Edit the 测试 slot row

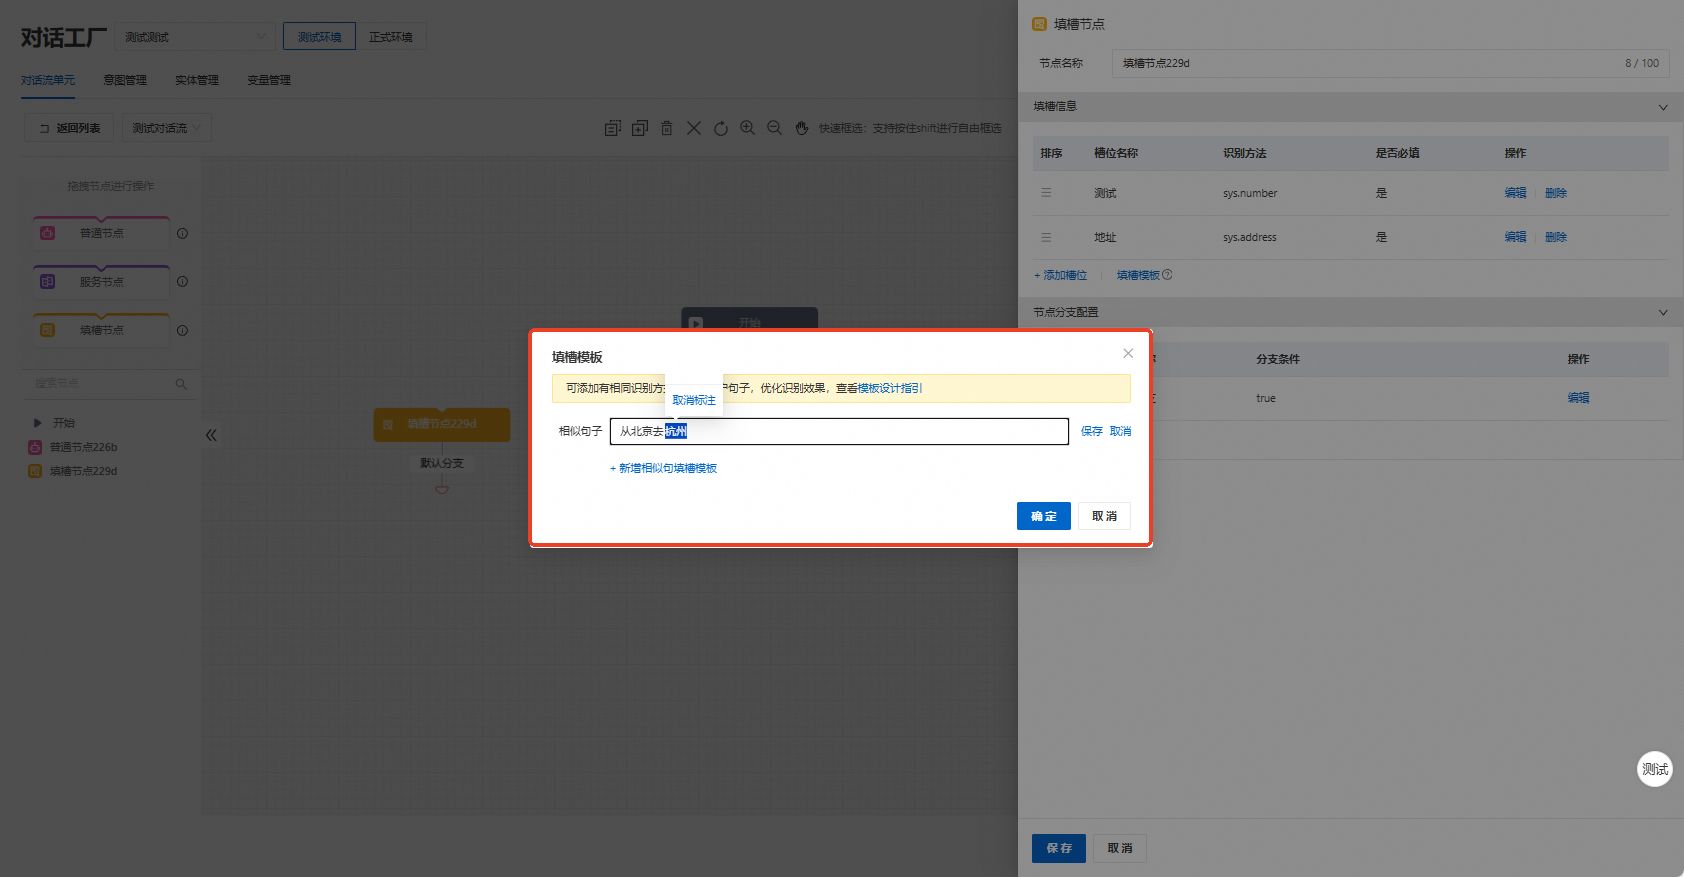(1515, 193)
